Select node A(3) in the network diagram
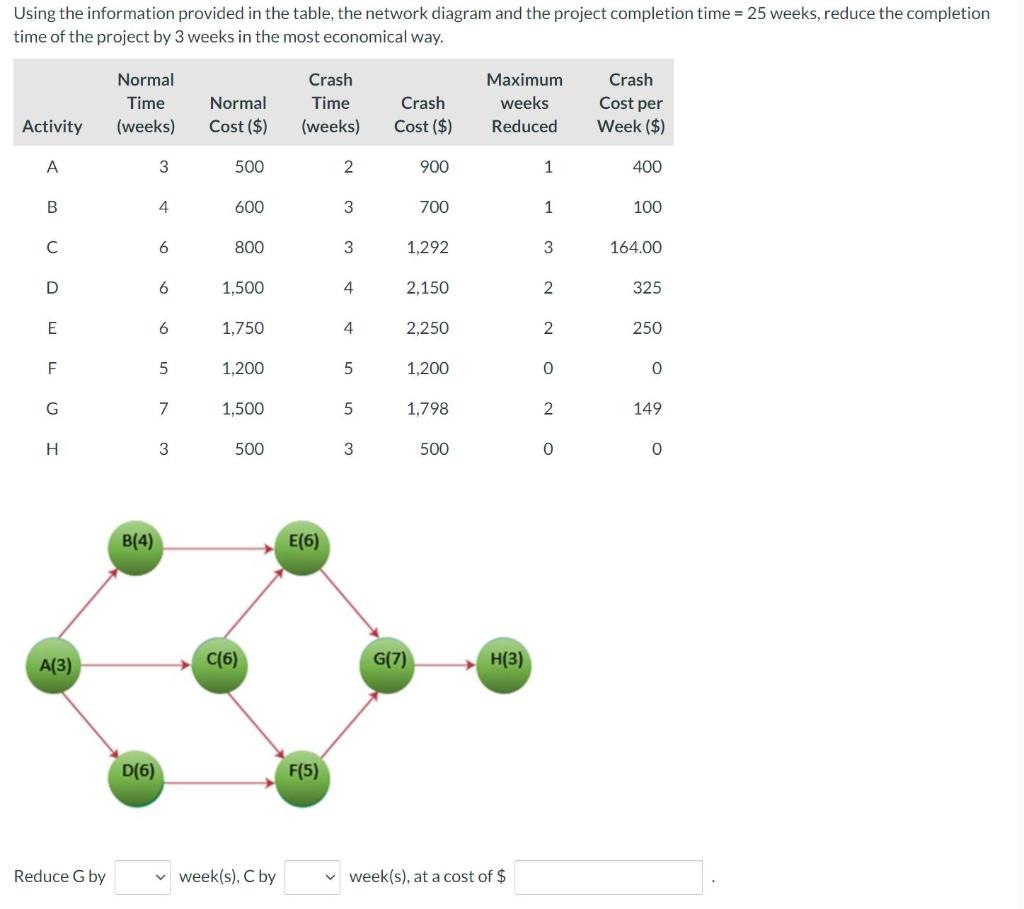 [55, 664]
